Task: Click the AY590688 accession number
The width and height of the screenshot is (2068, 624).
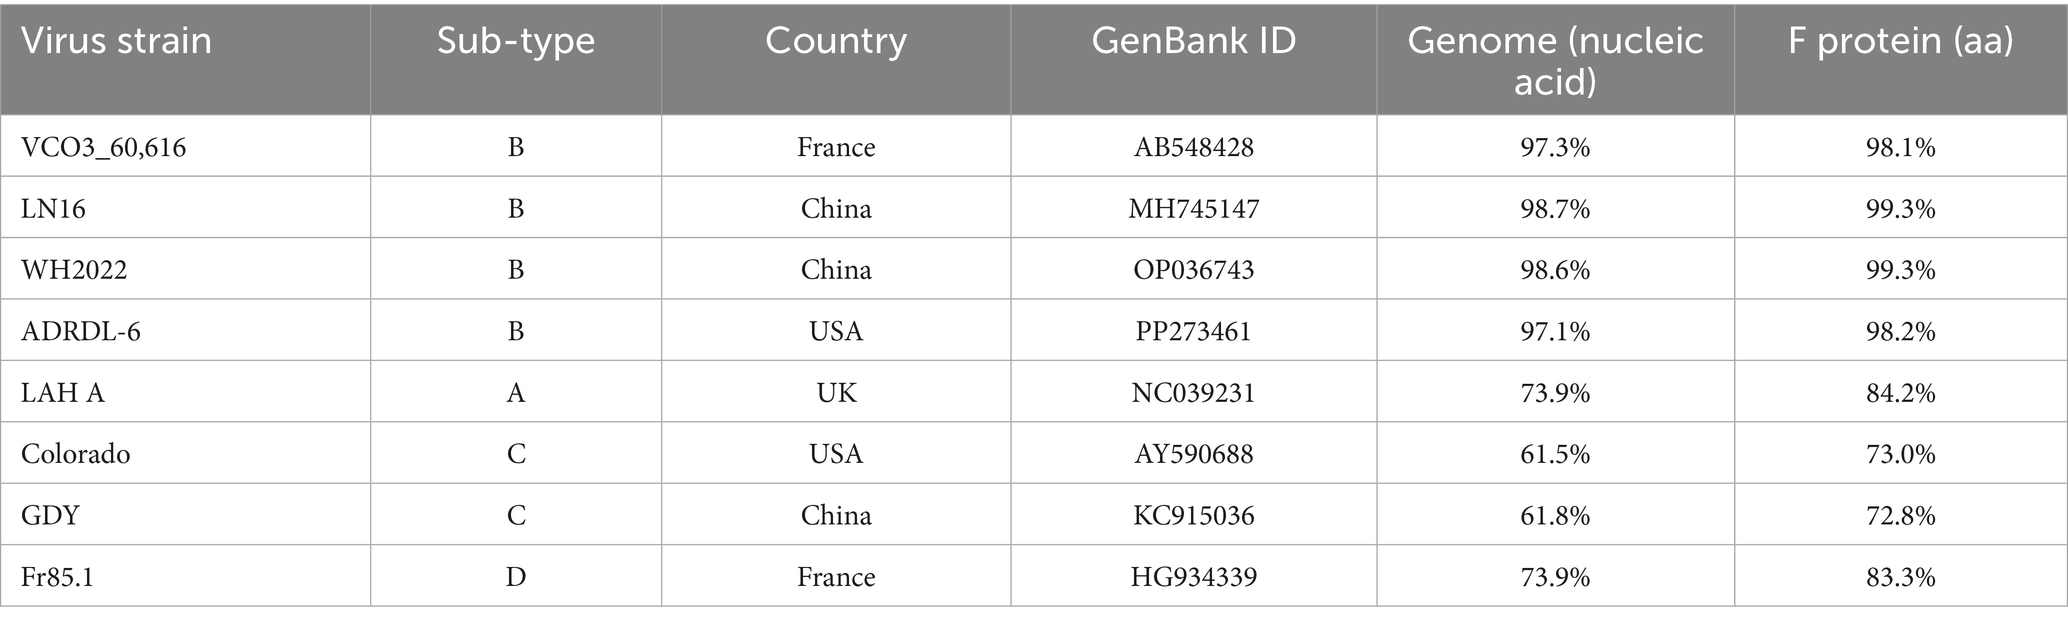Action: tap(1193, 454)
